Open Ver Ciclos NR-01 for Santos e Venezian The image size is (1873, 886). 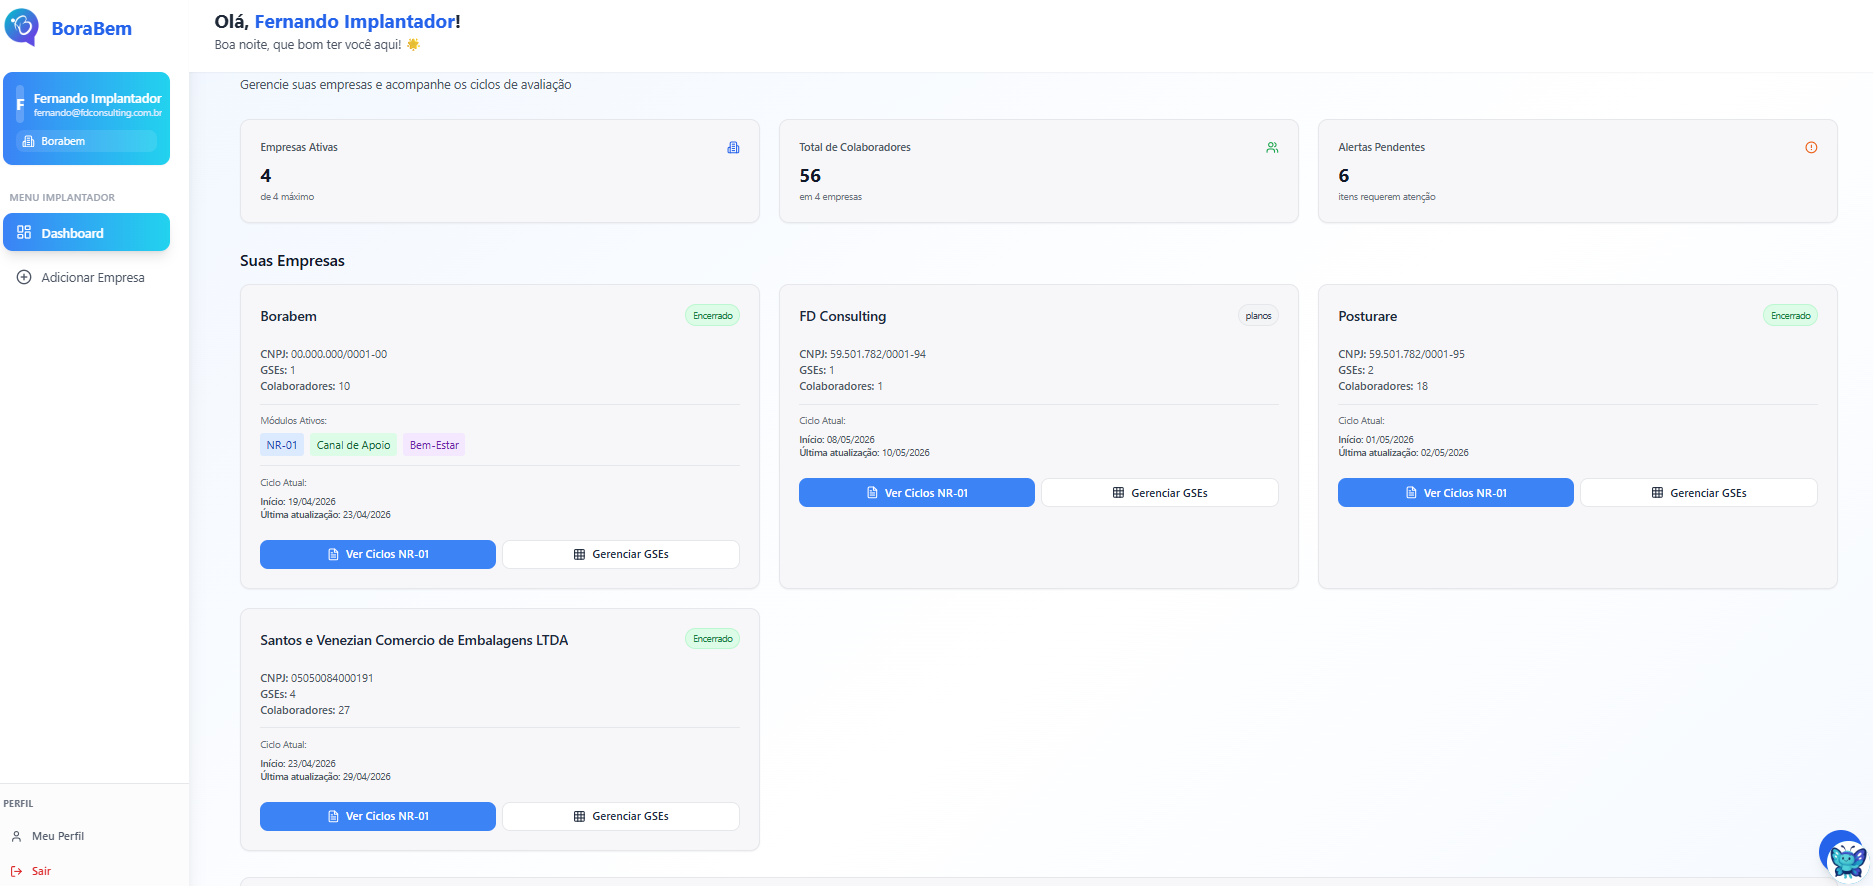[x=378, y=816]
